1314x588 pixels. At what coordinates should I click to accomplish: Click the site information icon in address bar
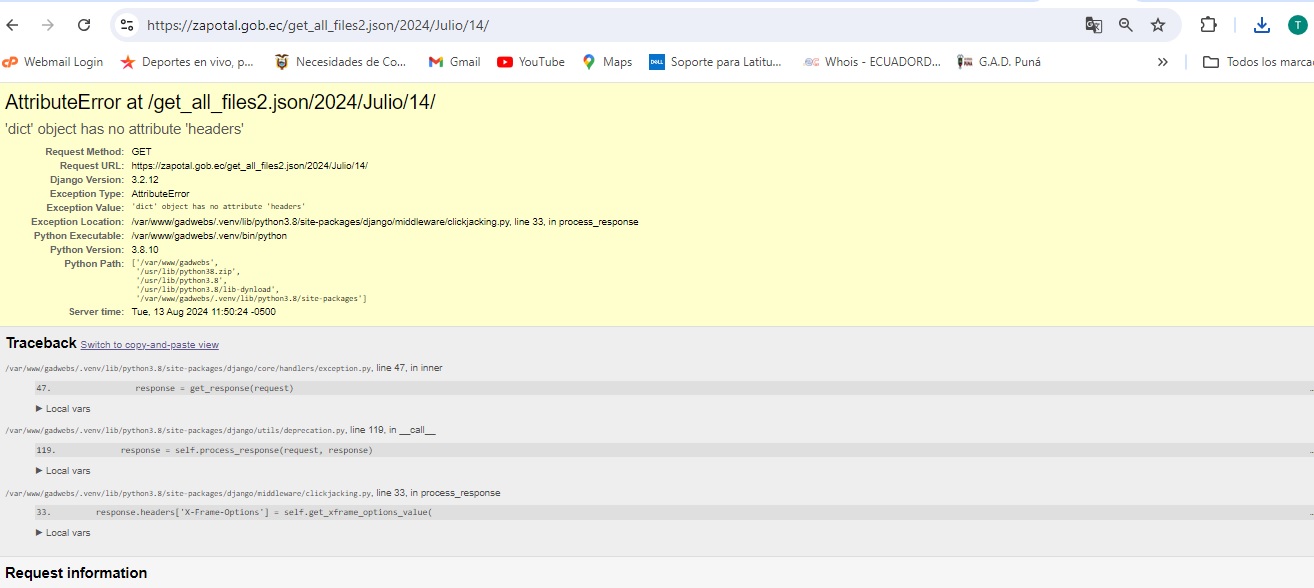(125, 25)
